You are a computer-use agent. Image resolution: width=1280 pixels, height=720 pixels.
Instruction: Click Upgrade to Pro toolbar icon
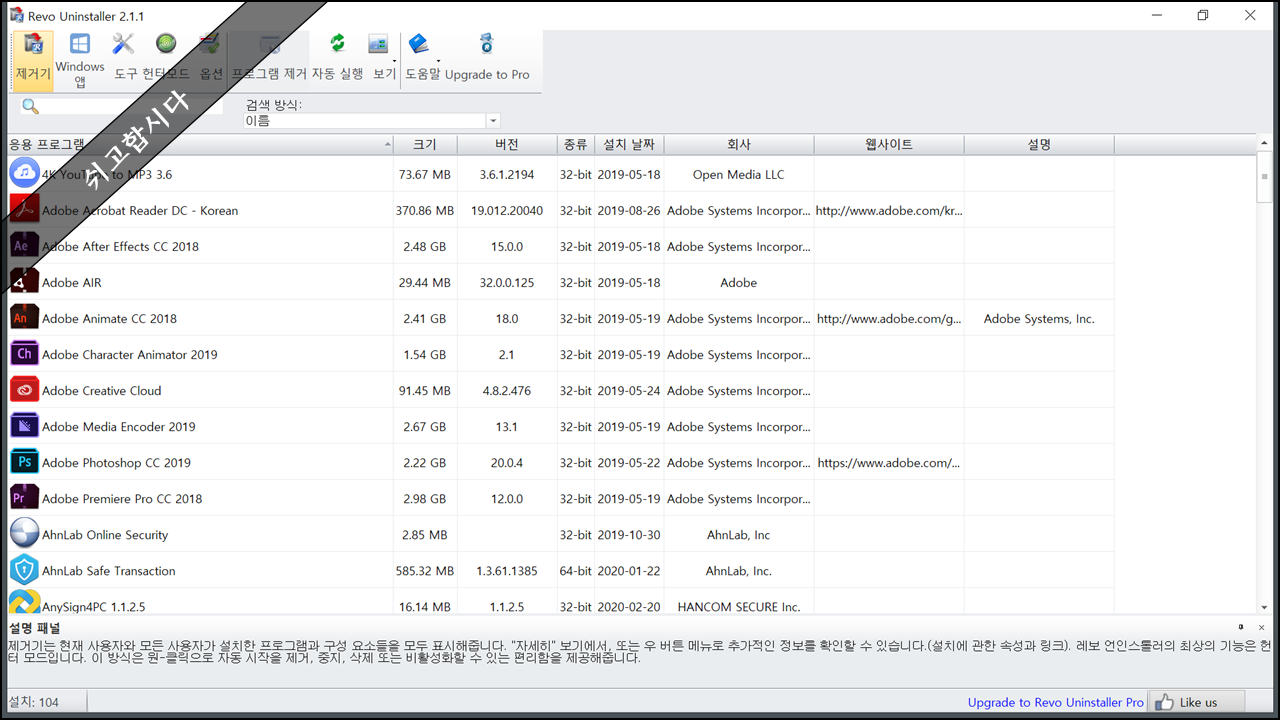tap(487, 43)
